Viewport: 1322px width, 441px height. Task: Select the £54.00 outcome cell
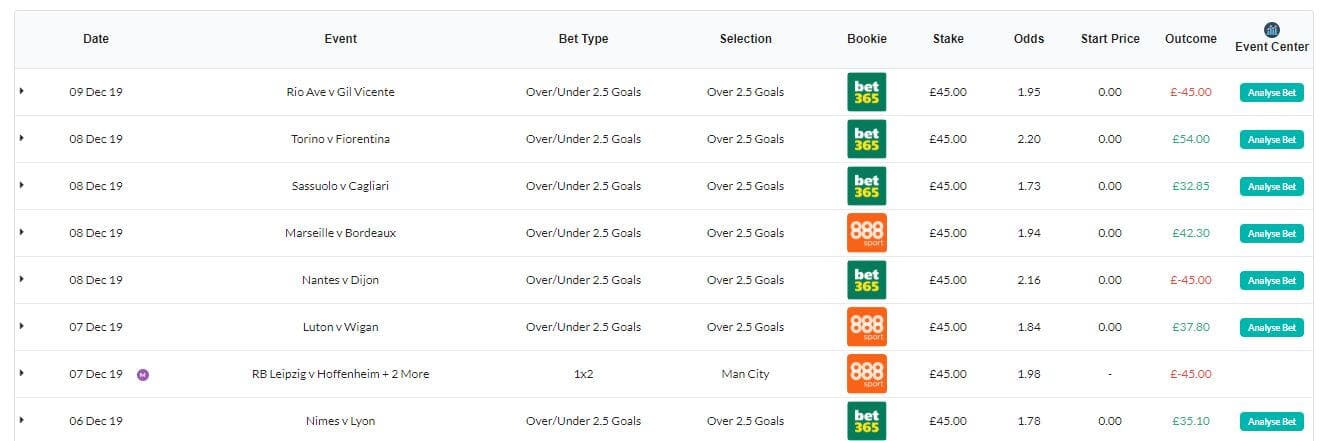point(1191,139)
